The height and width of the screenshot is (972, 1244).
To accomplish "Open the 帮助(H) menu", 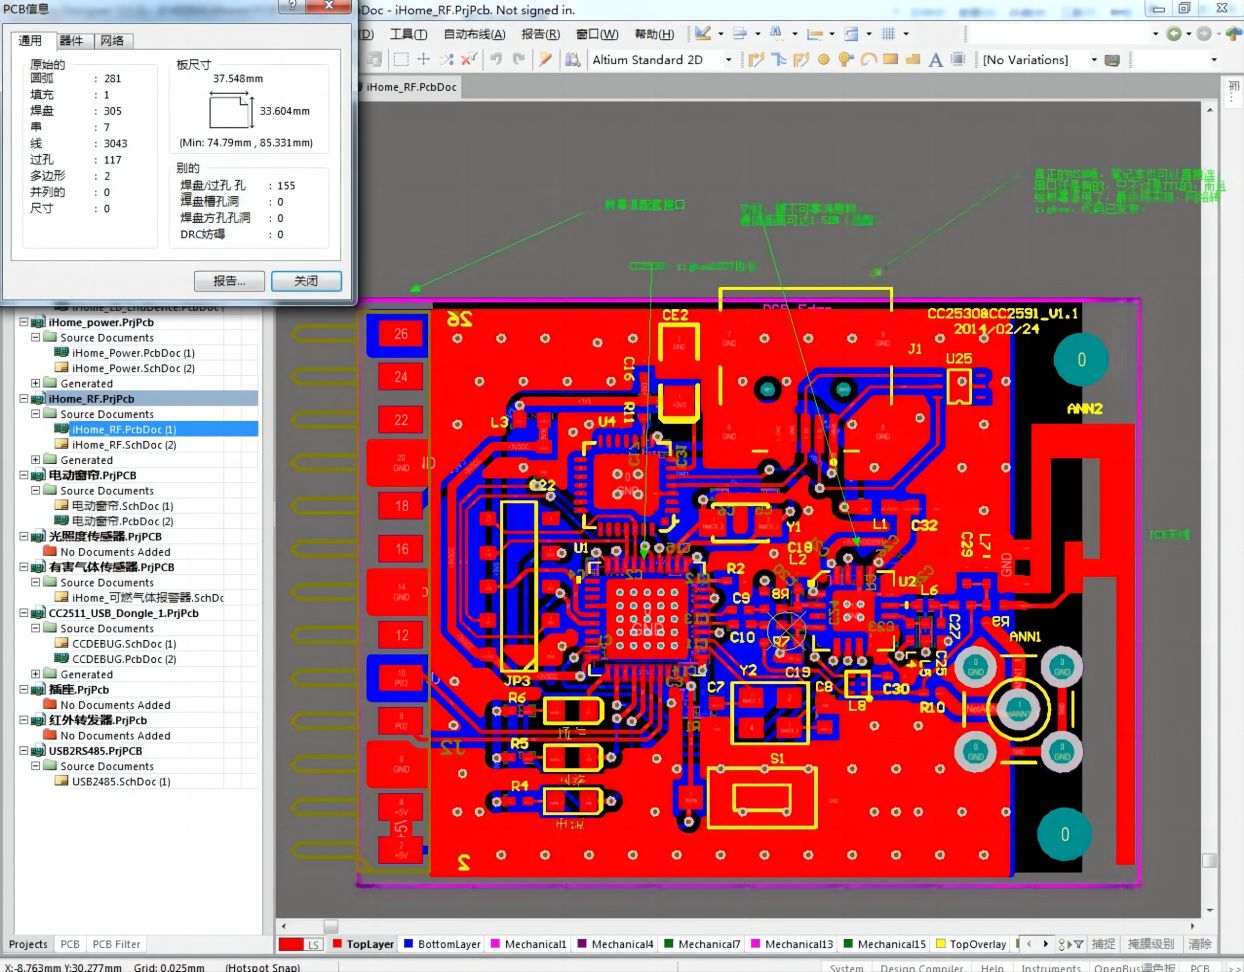I will 654,34.
